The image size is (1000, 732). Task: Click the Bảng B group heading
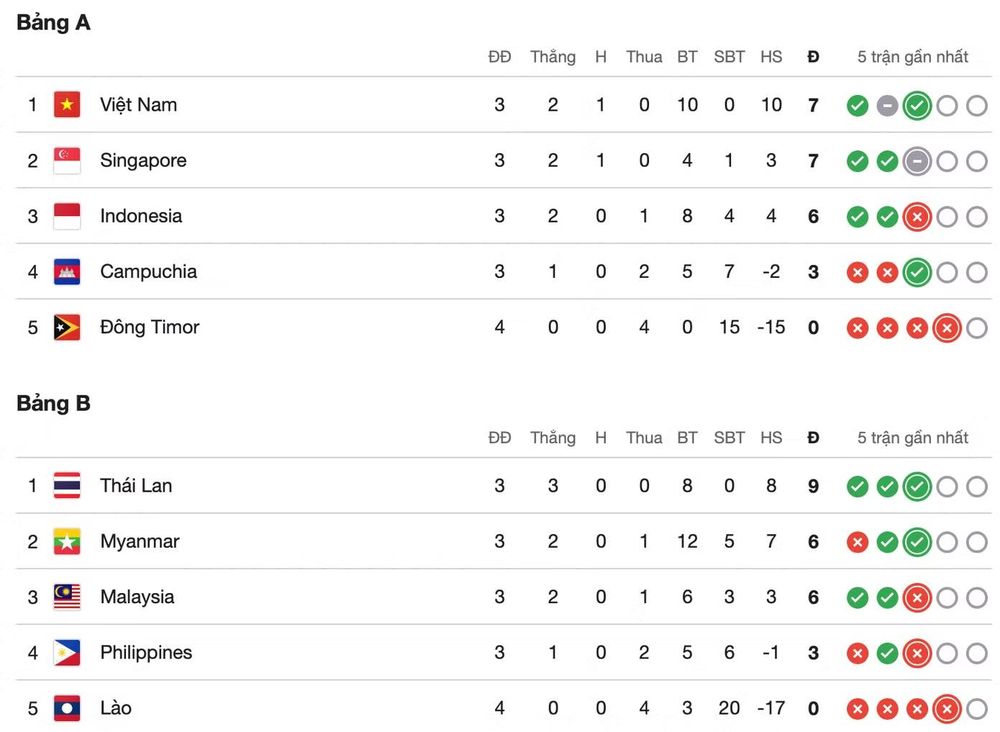(54, 404)
